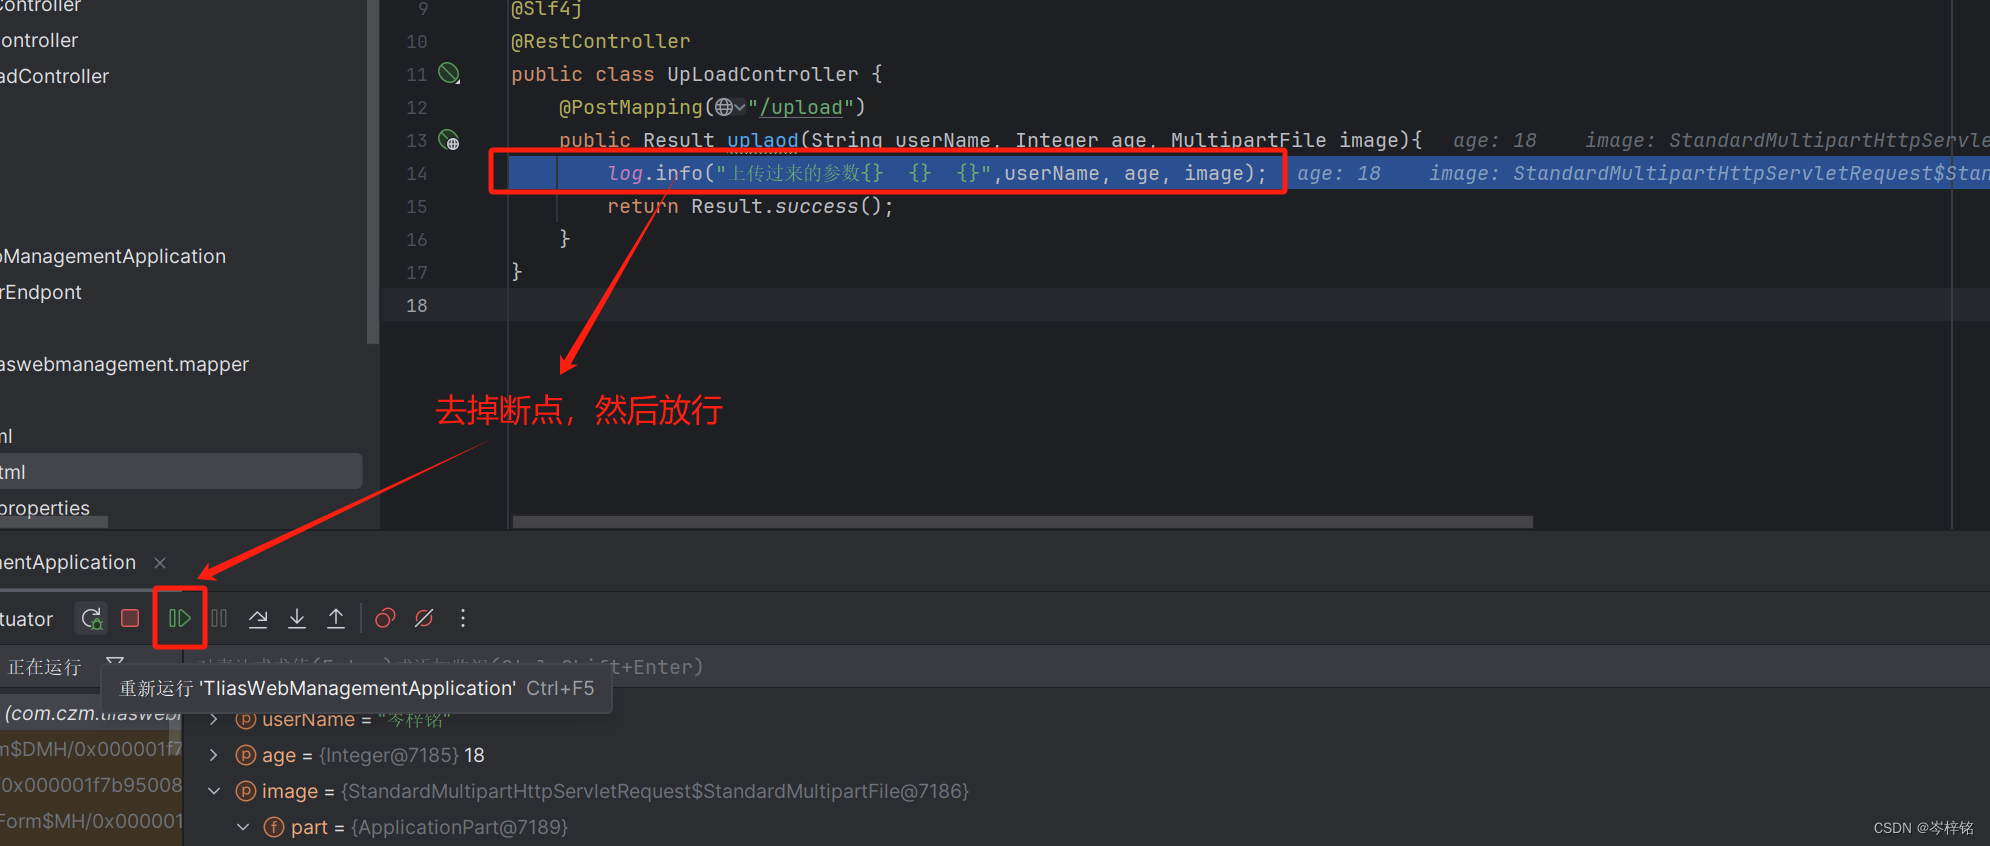Screen dimensions: 1990x846
Task: Click the class gutter icon on line 11
Action: (449, 73)
